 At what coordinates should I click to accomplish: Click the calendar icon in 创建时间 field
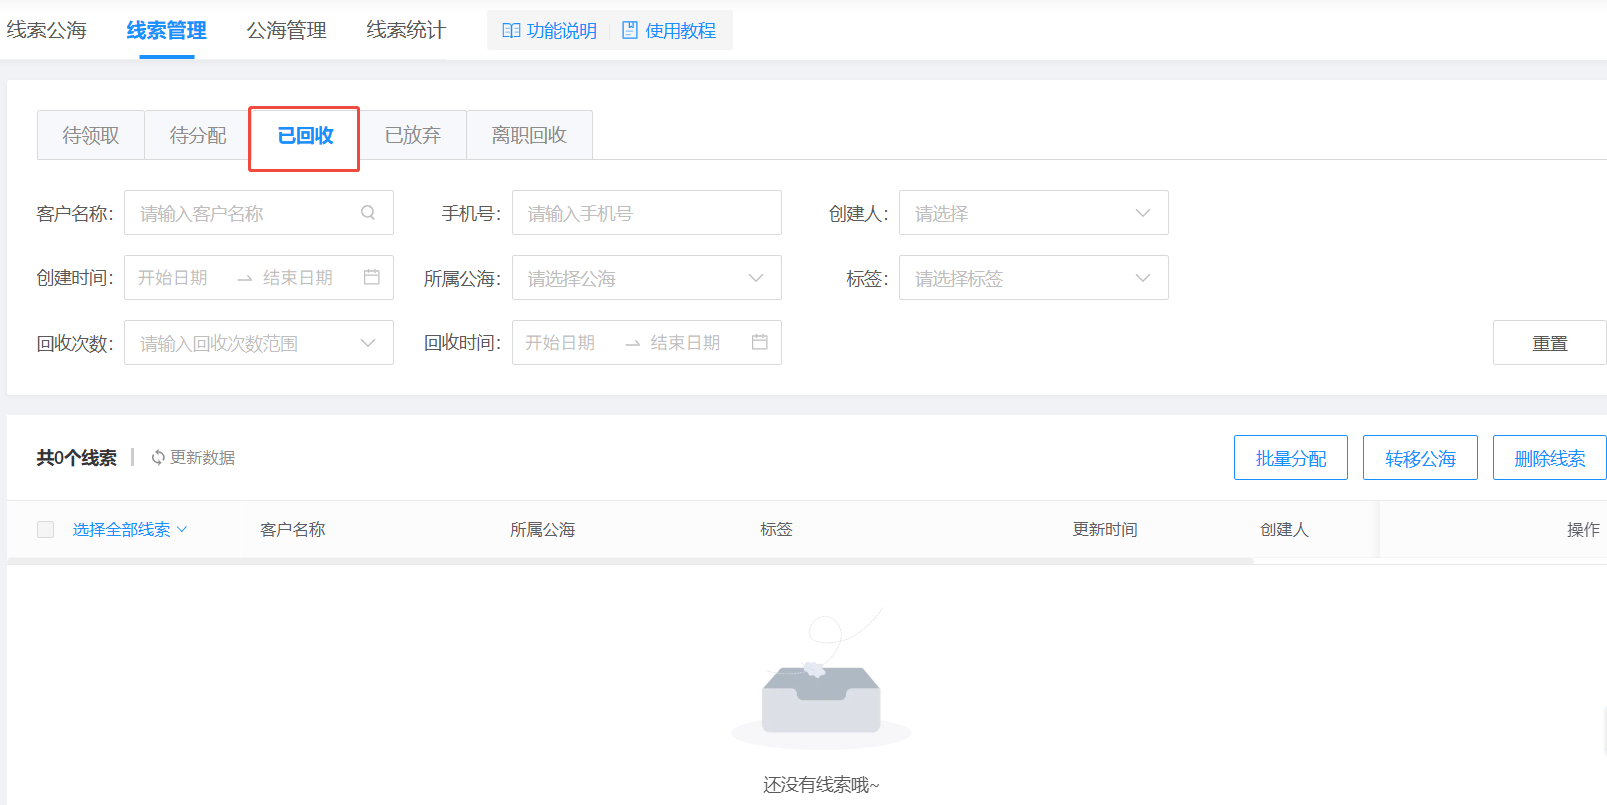(372, 277)
